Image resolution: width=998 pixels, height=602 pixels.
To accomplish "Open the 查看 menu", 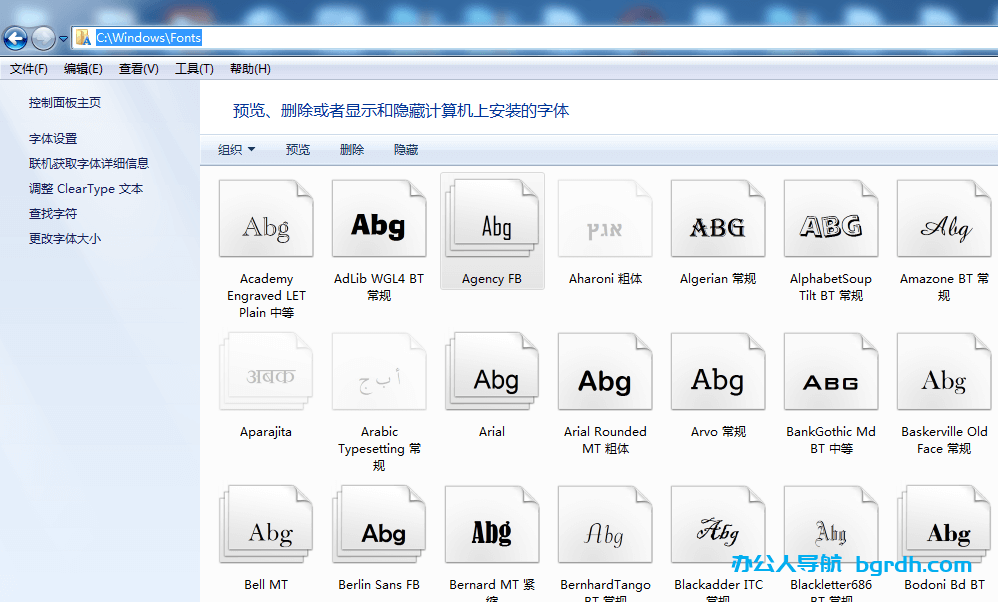I will pos(138,68).
